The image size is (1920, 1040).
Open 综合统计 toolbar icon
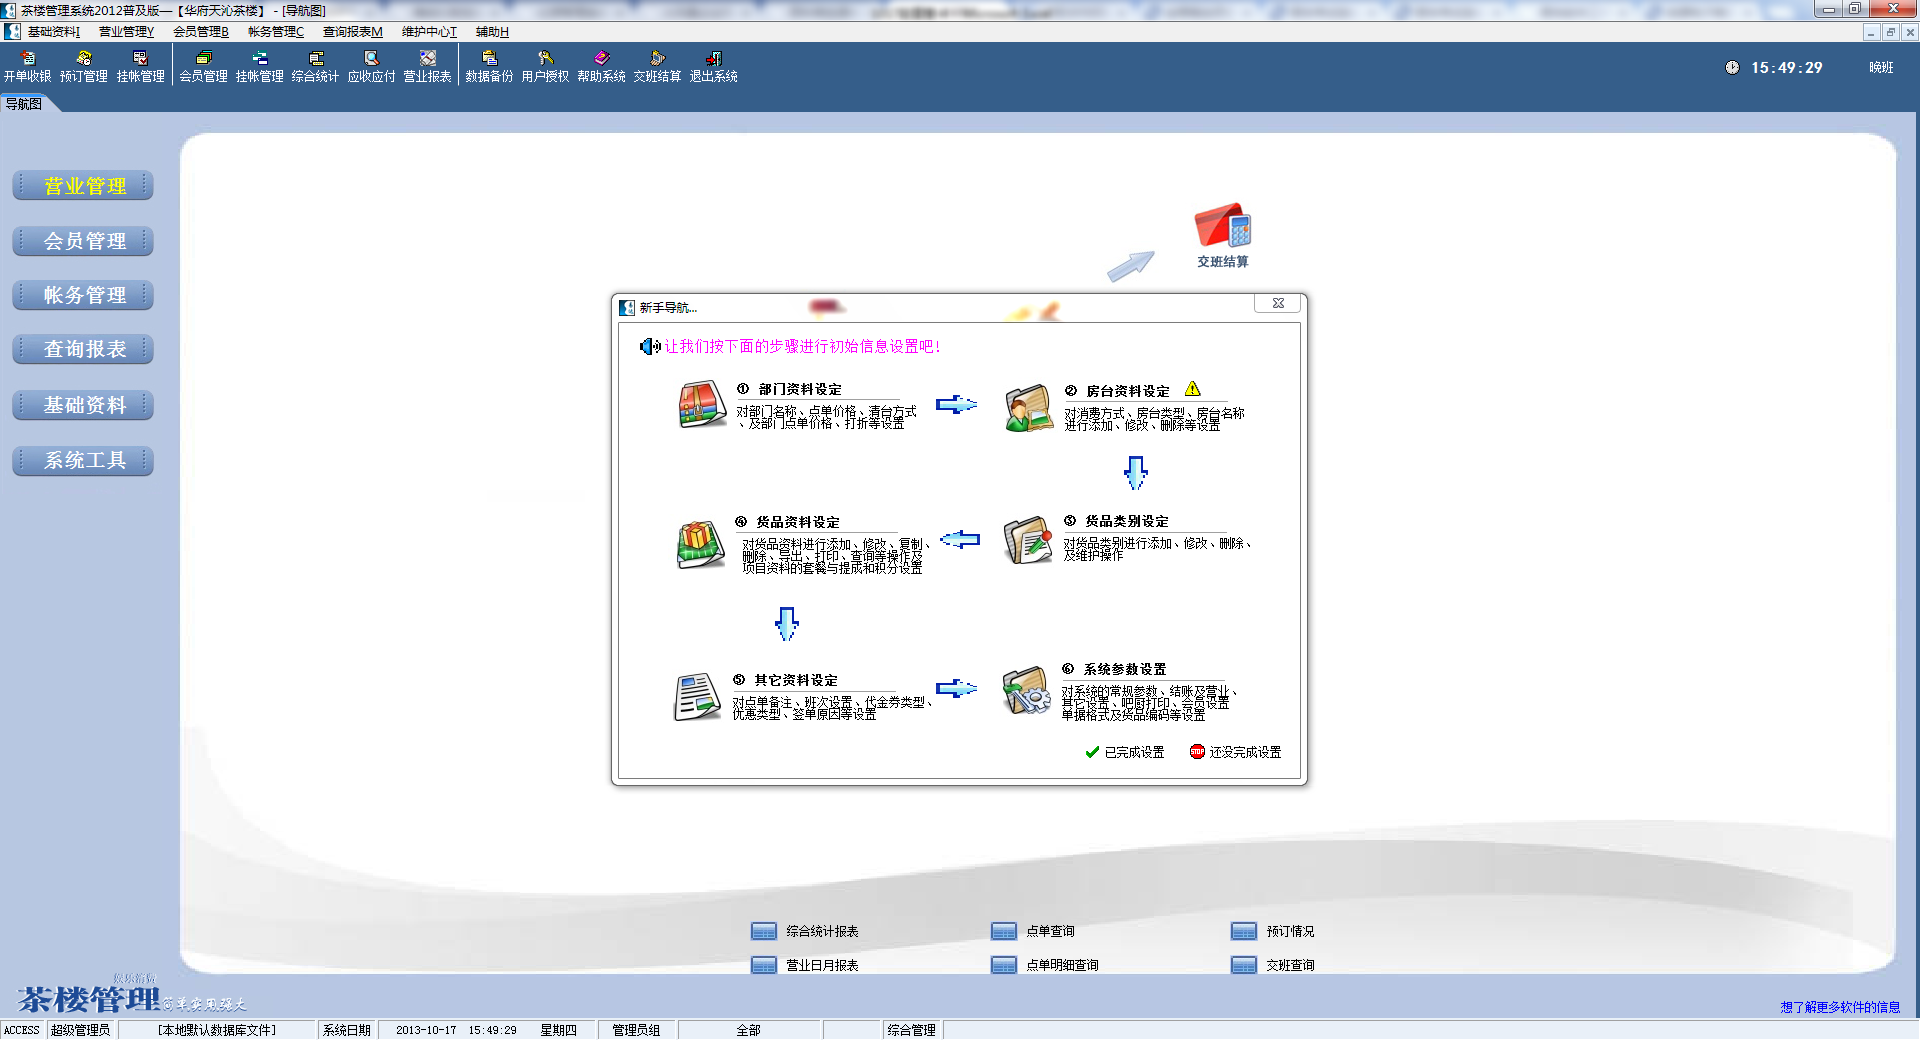315,66
